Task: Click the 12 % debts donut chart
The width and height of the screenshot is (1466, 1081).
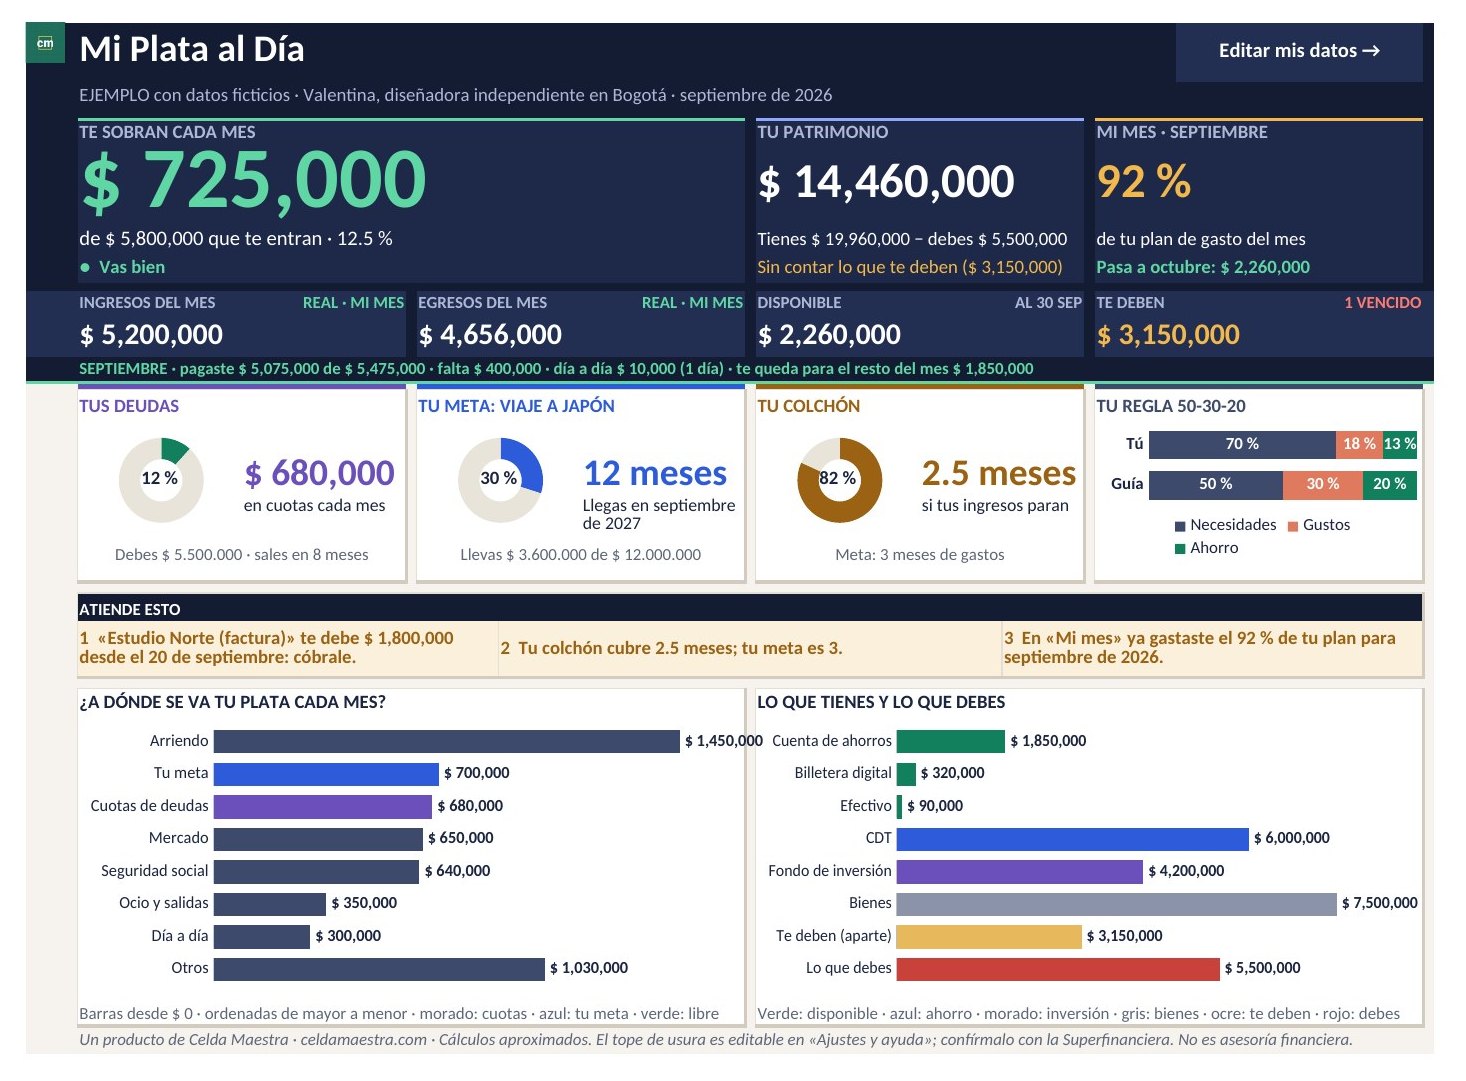Action: coord(161,479)
